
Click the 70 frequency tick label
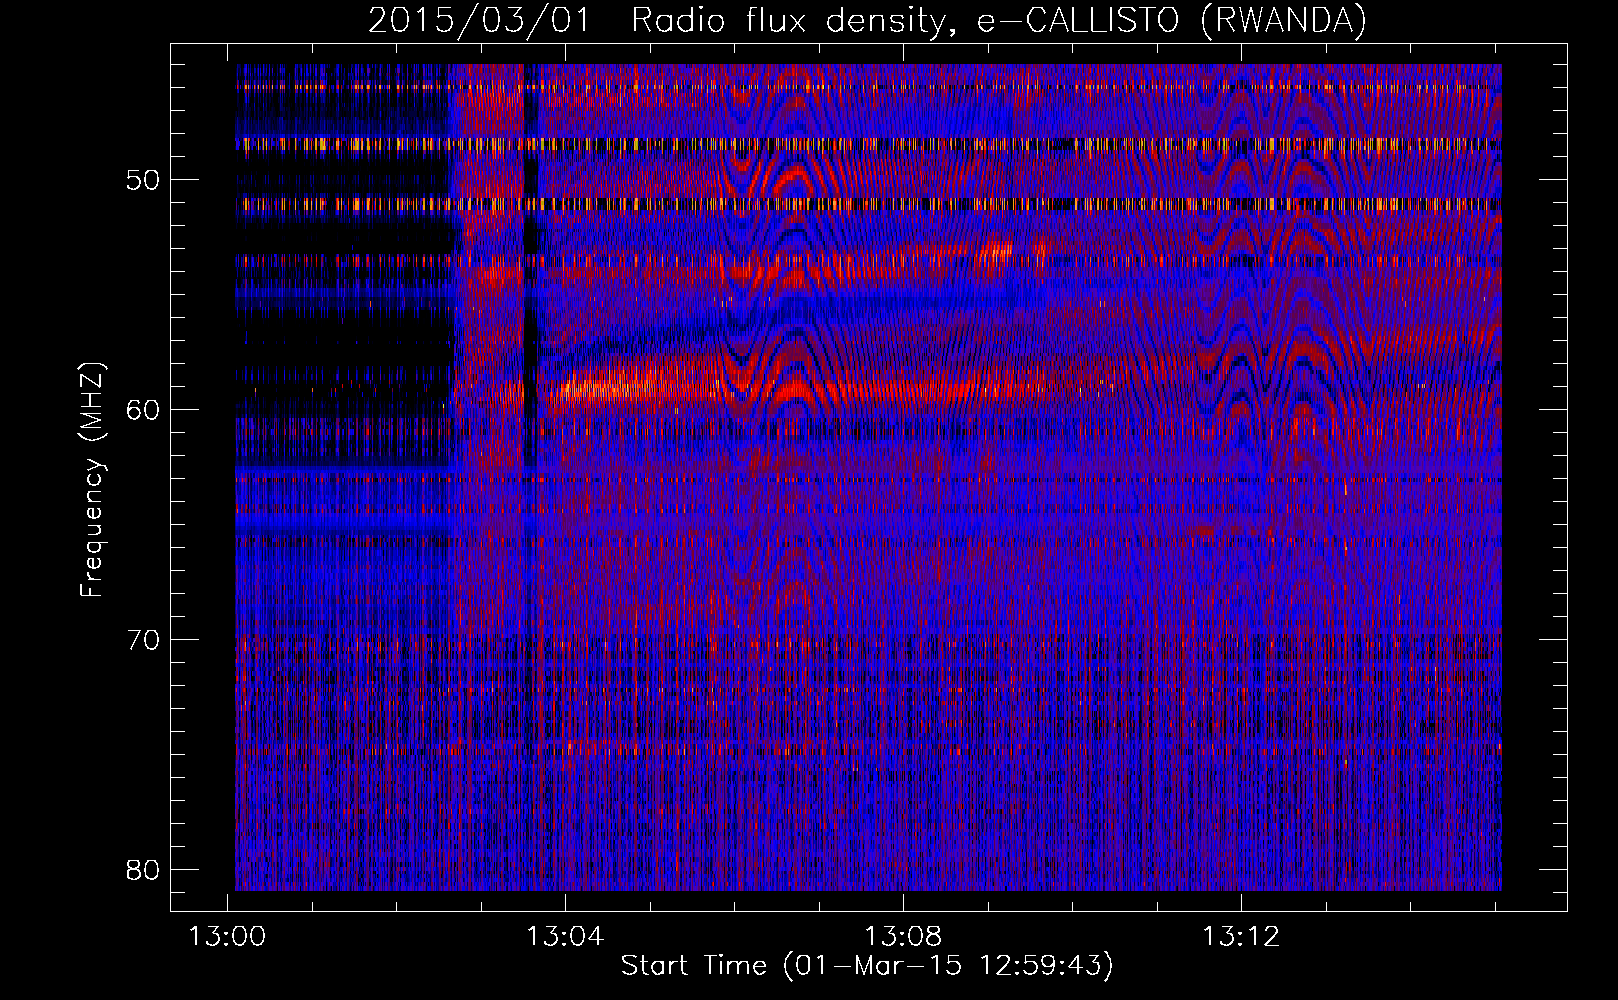[x=143, y=639]
